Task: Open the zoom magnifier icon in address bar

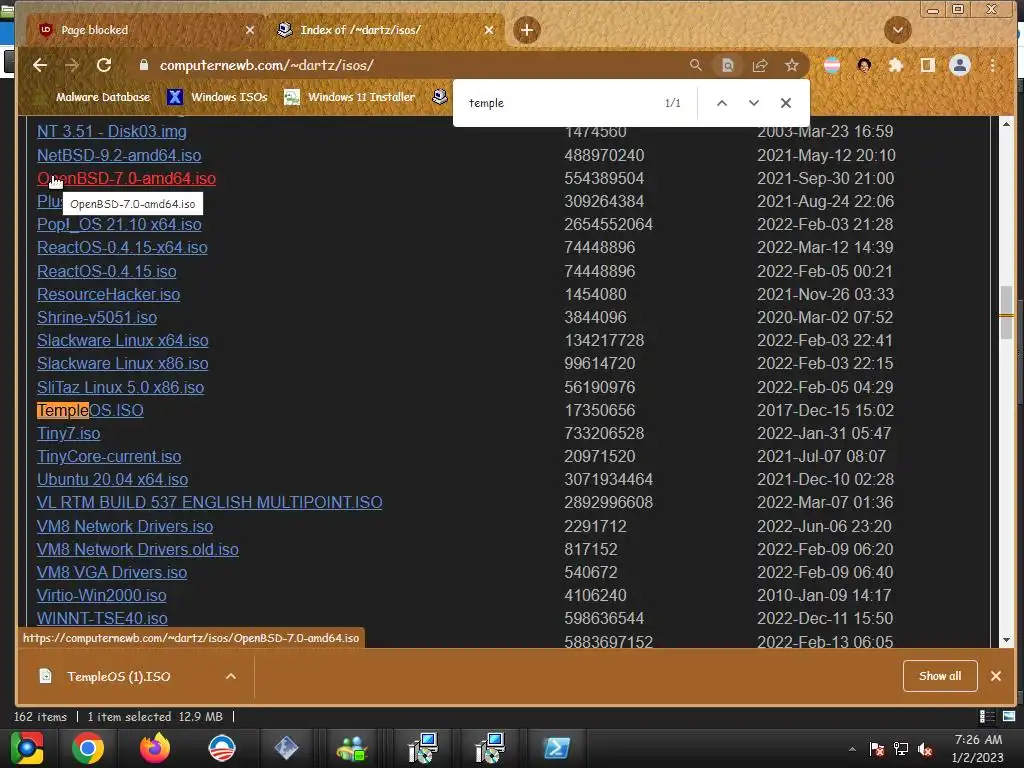Action: coord(696,65)
